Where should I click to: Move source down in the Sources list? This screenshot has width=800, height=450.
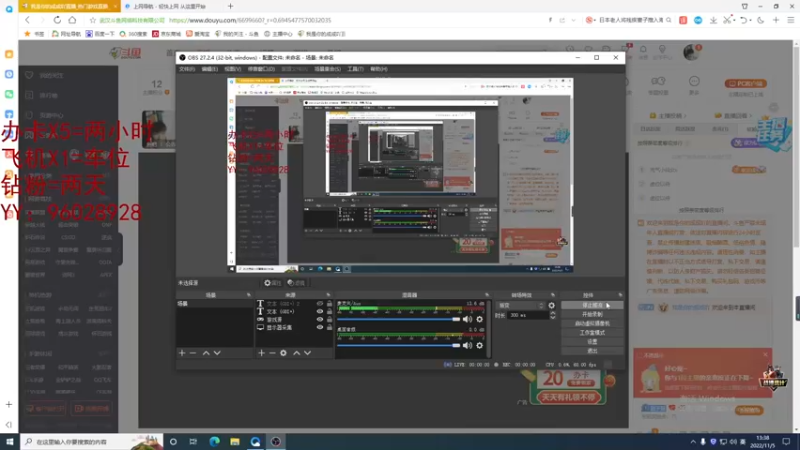(307, 353)
